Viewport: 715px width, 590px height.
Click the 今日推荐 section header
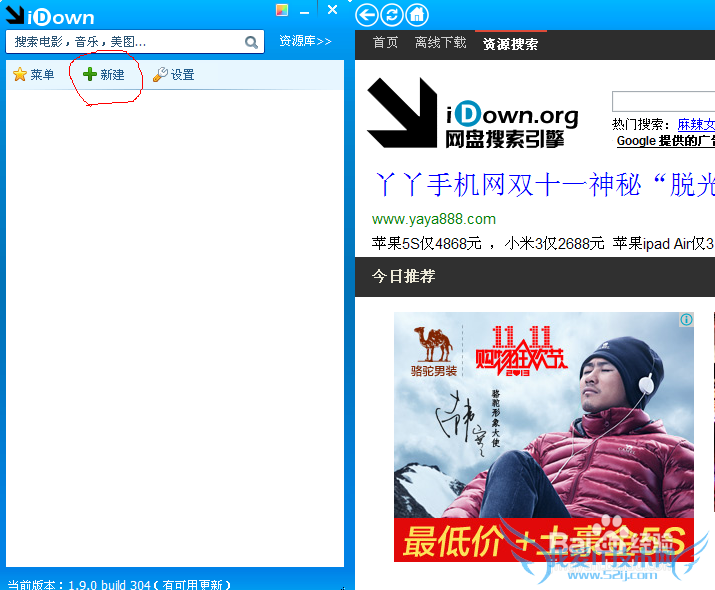(403, 276)
